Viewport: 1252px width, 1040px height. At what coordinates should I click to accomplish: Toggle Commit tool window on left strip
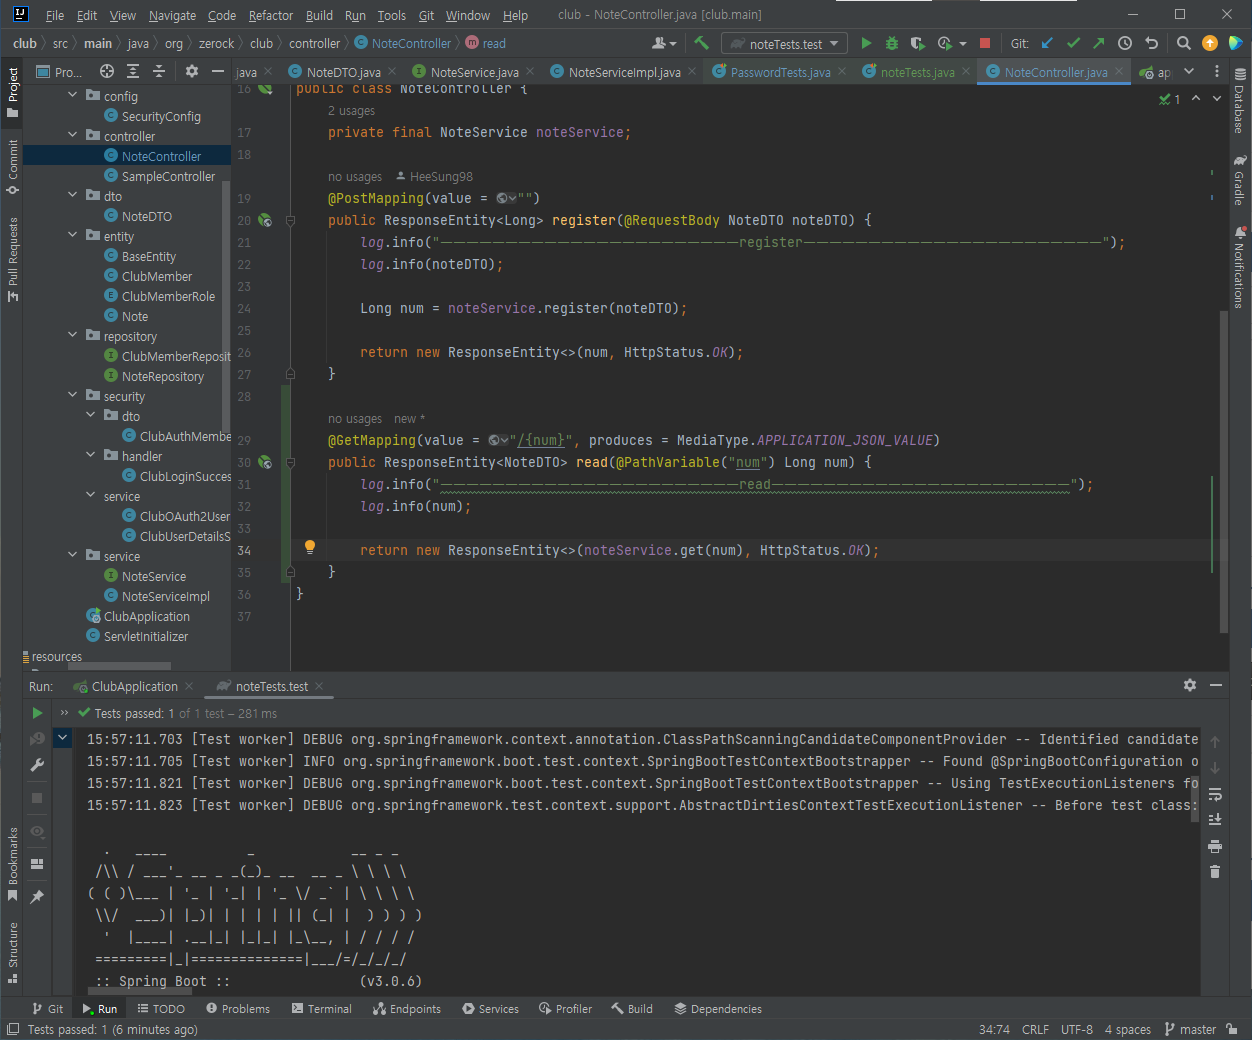(12, 166)
